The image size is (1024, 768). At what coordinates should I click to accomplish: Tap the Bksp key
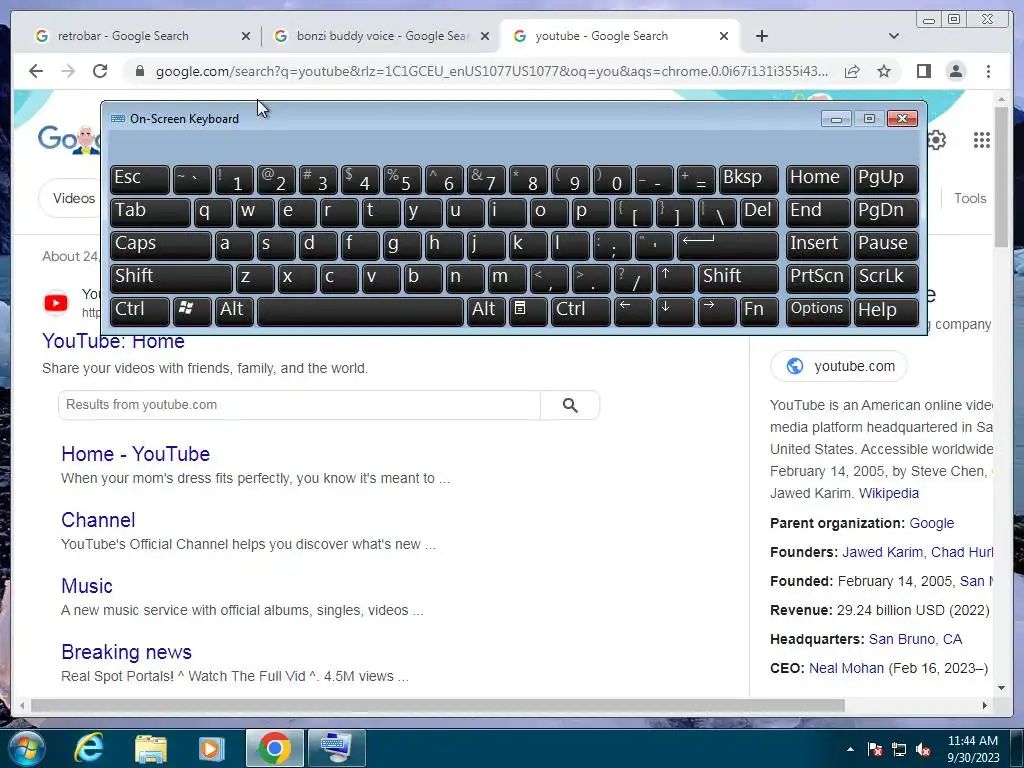[x=748, y=179]
